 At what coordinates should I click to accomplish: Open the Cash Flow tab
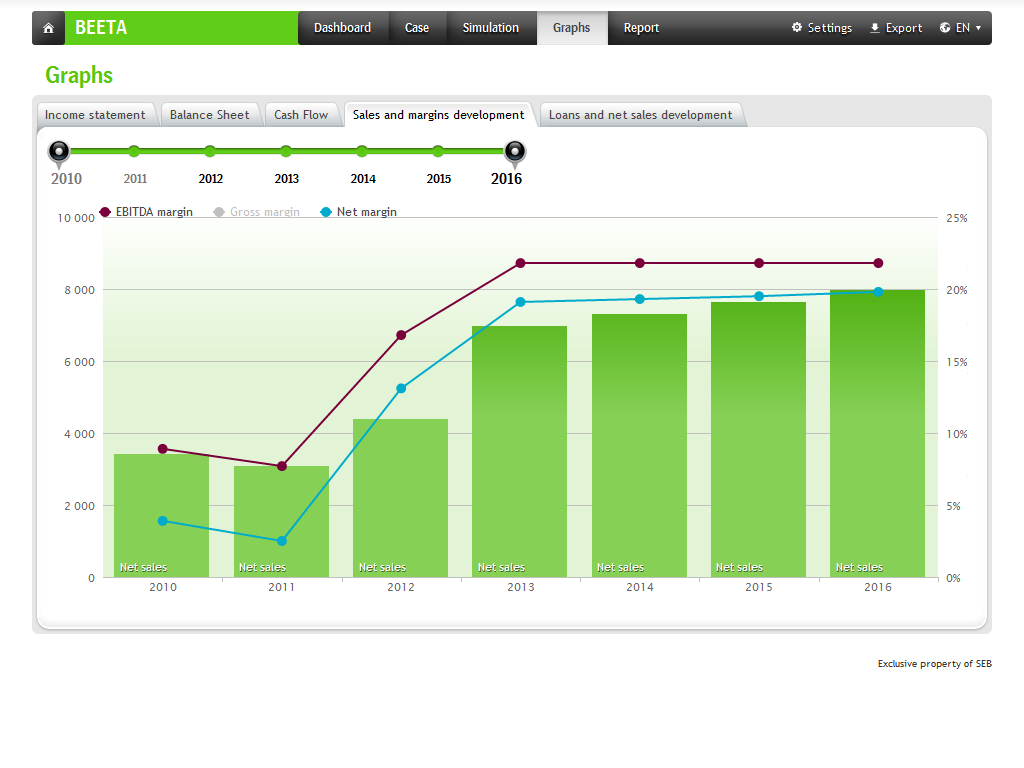301,115
